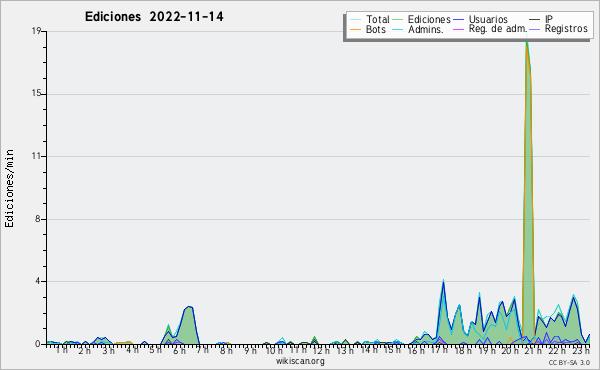
Task: Click the wikiscan.org text below the chart
Action: [x=300, y=361]
